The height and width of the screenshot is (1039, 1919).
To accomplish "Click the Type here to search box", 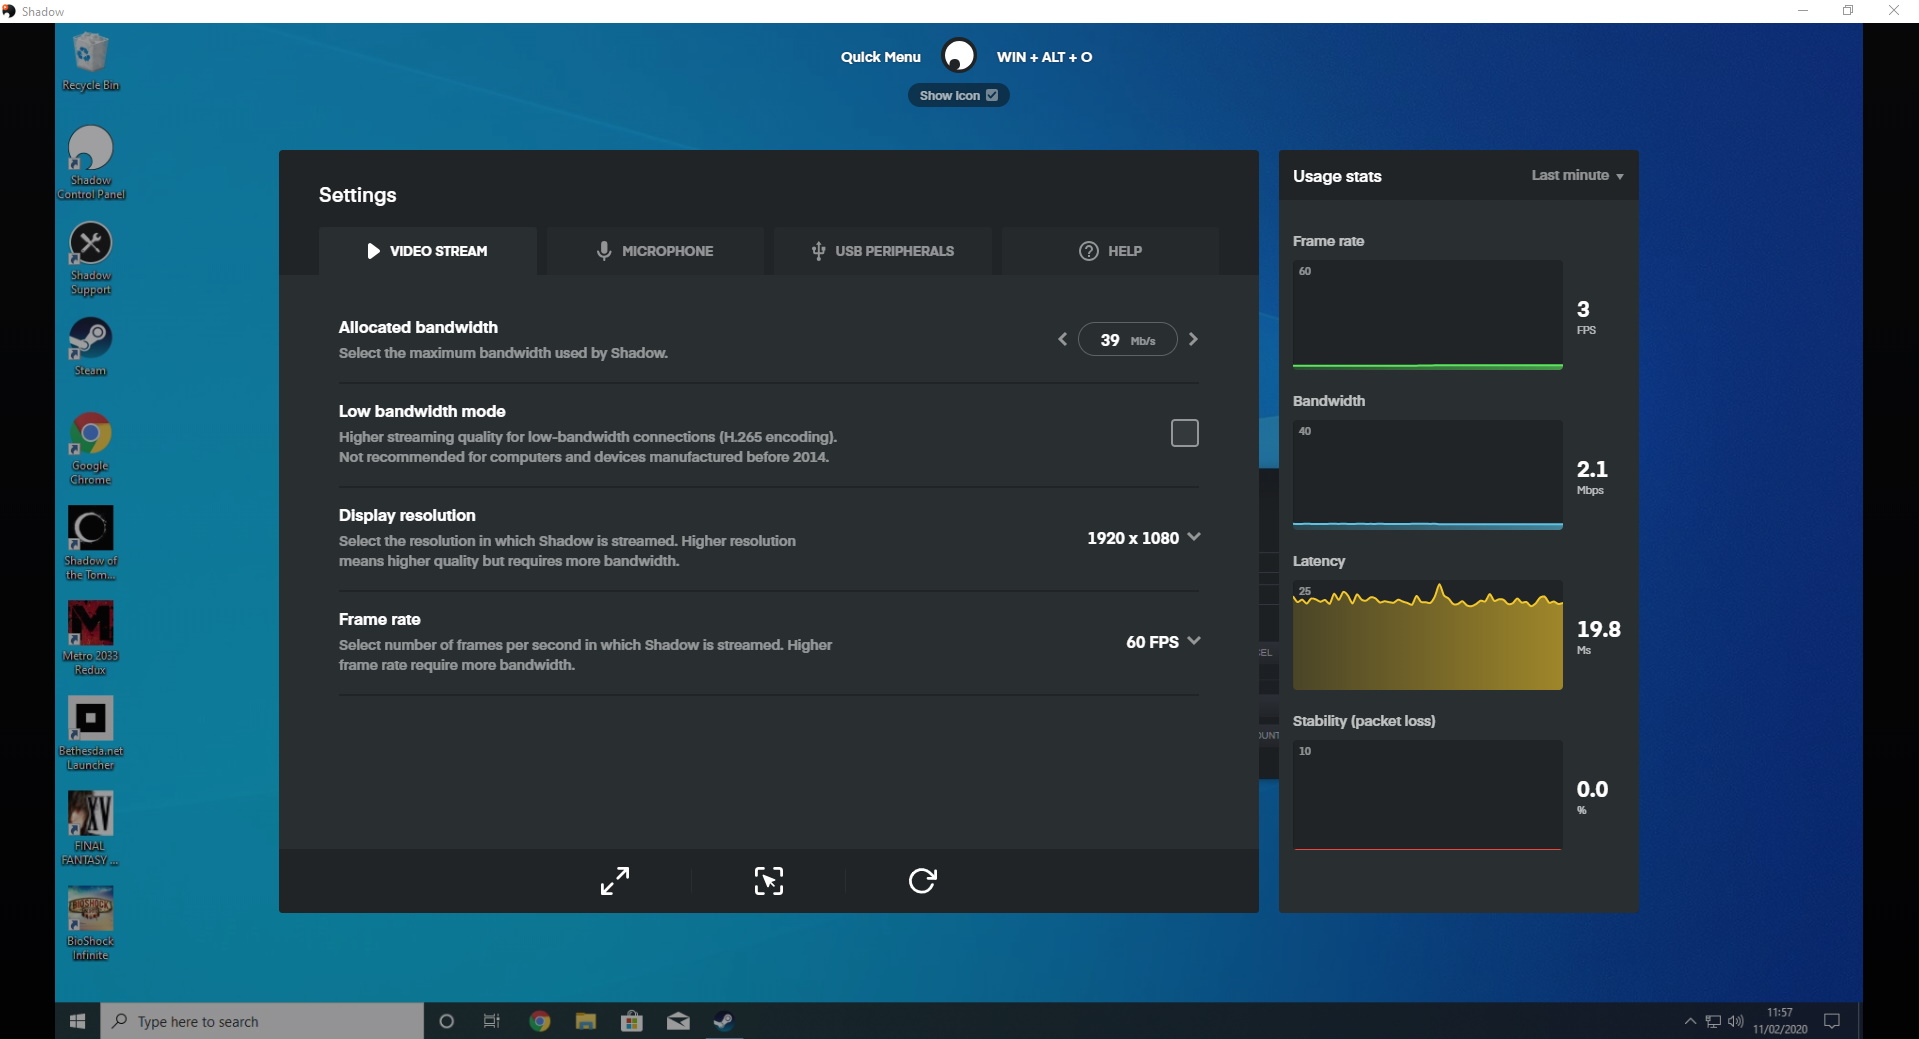I will [x=262, y=1021].
